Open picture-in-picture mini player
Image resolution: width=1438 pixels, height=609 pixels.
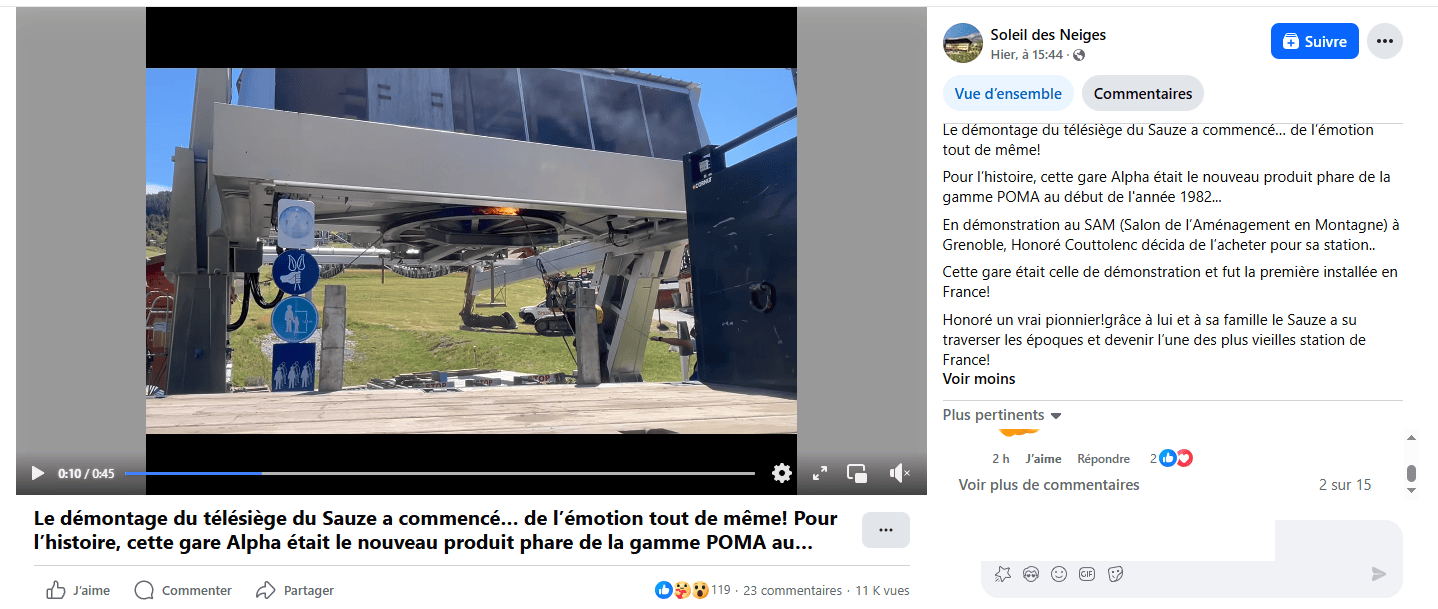pos(857,473)
